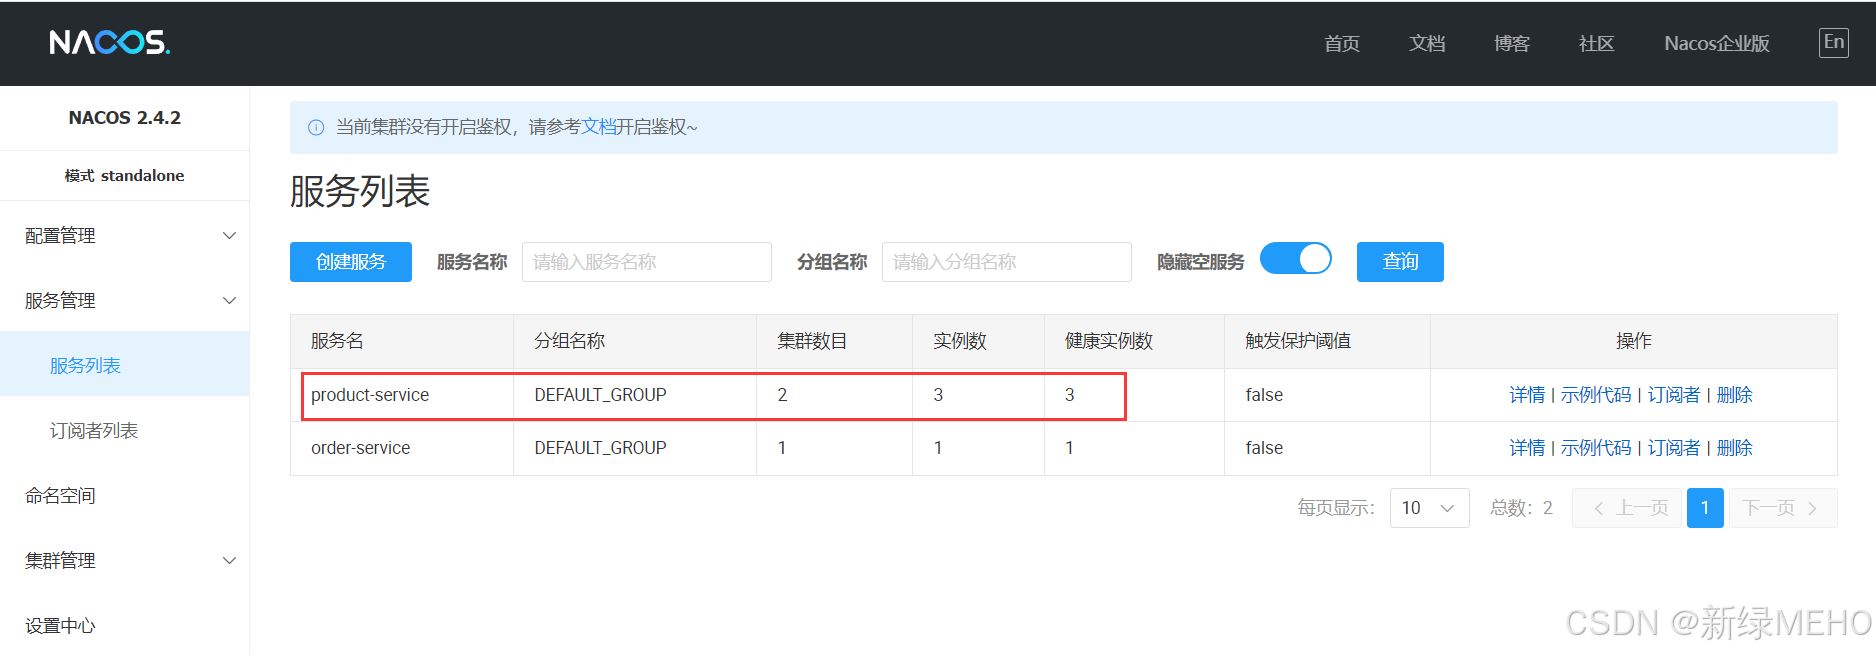Open Nacos企业版 in top navigation

(1717, 44)
